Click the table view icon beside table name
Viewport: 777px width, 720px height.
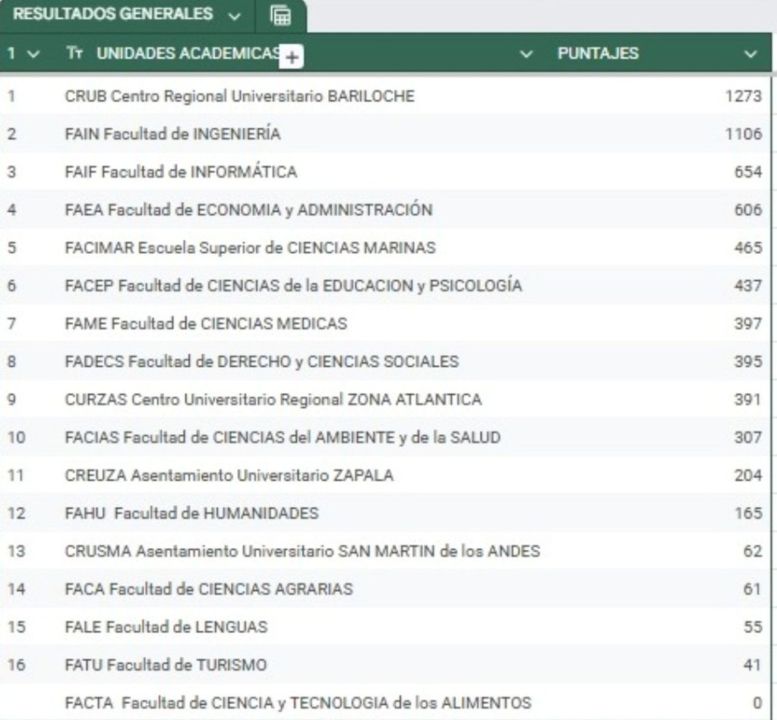[281, 15]
